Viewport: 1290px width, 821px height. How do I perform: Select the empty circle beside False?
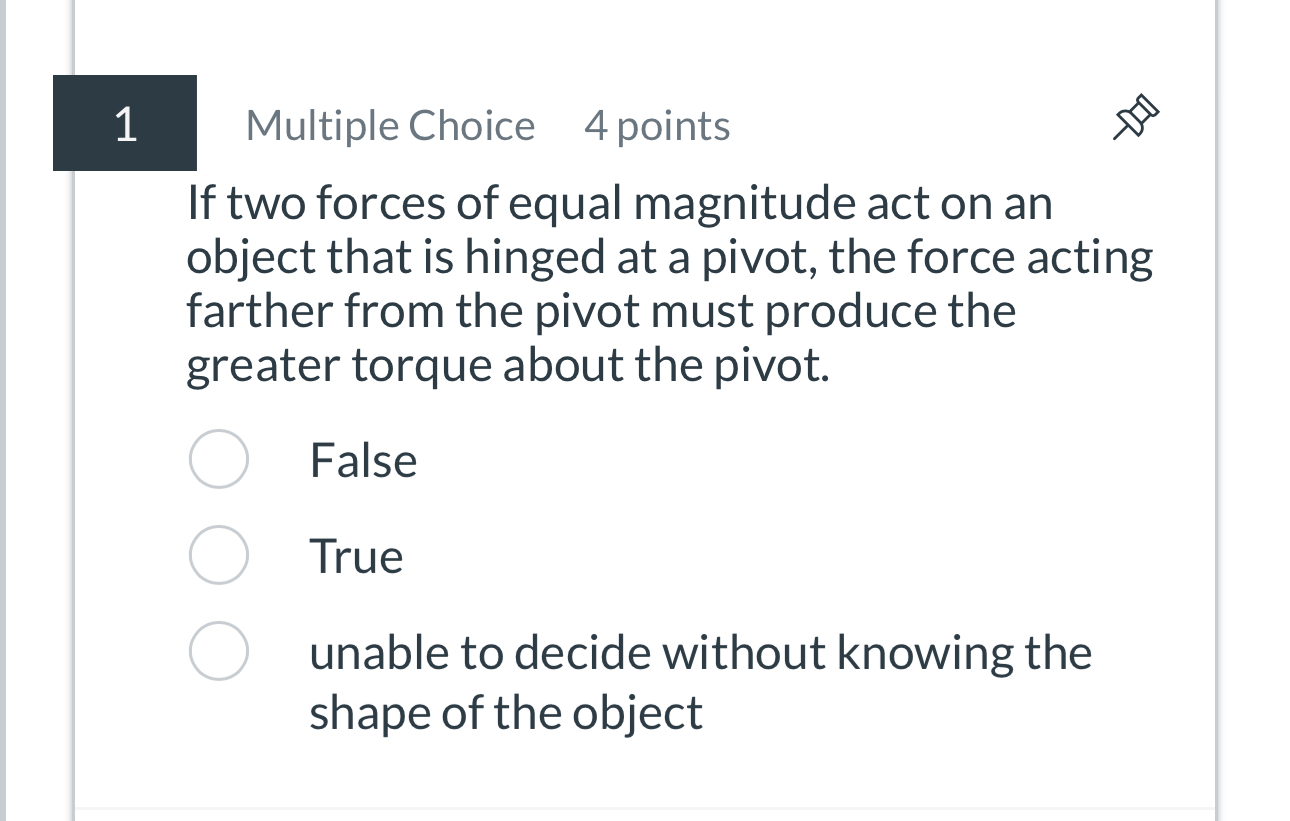coord(218,458)
